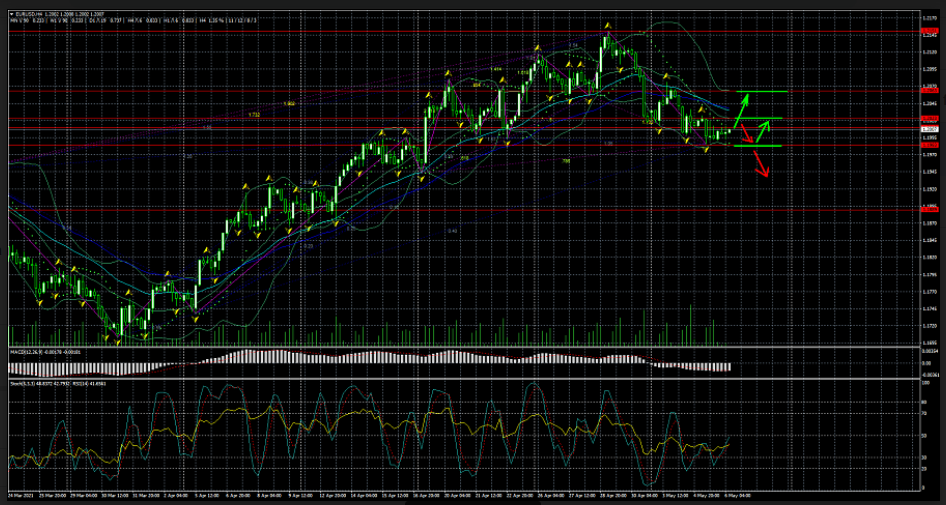
Task: Click the 1.732 Fibonacci level label
Action: pyautogui.click(x=255, y=115)
